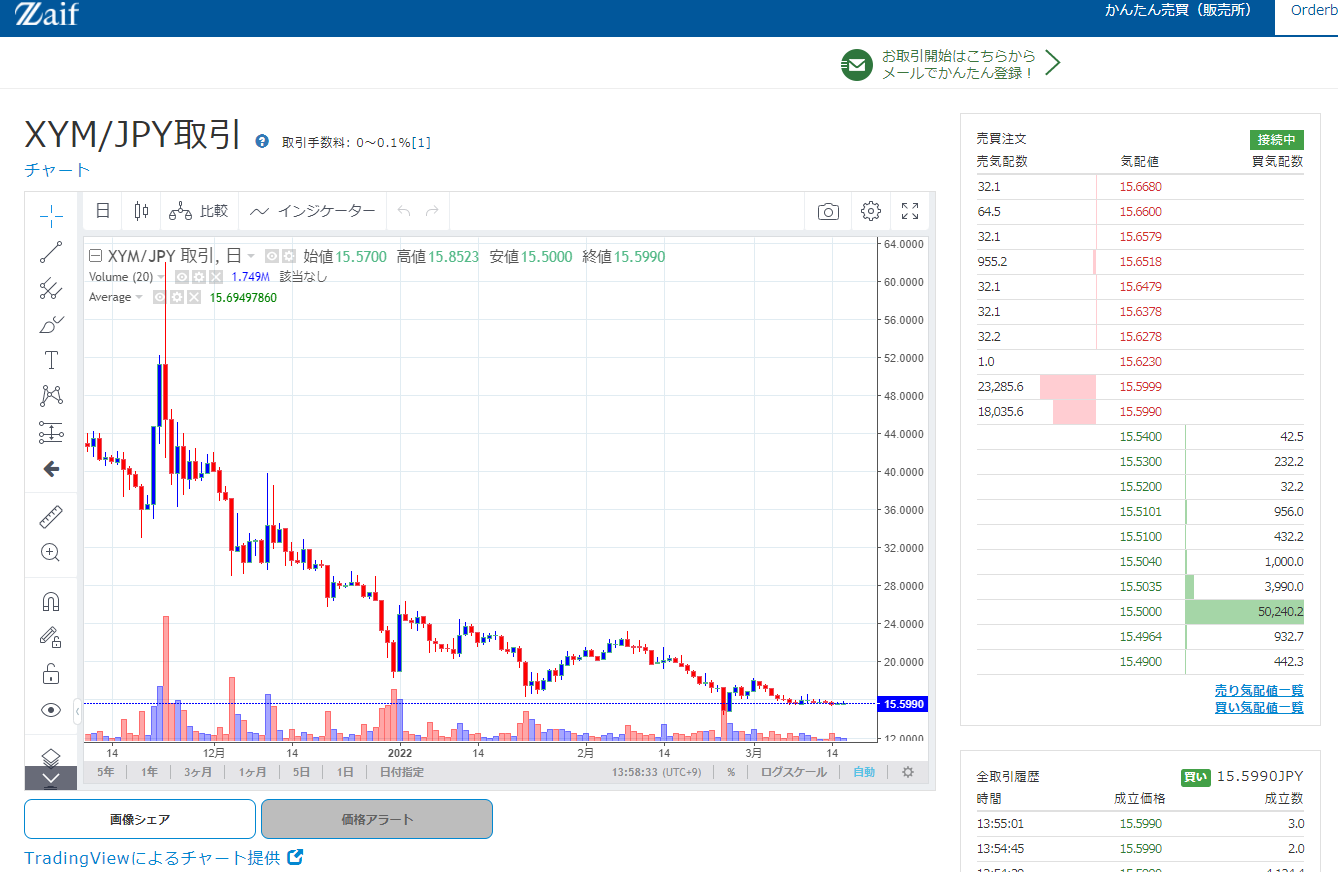Select the pitchfork drawing tool
Viewport: 1338px width, 872px height.
click(51, 289)
